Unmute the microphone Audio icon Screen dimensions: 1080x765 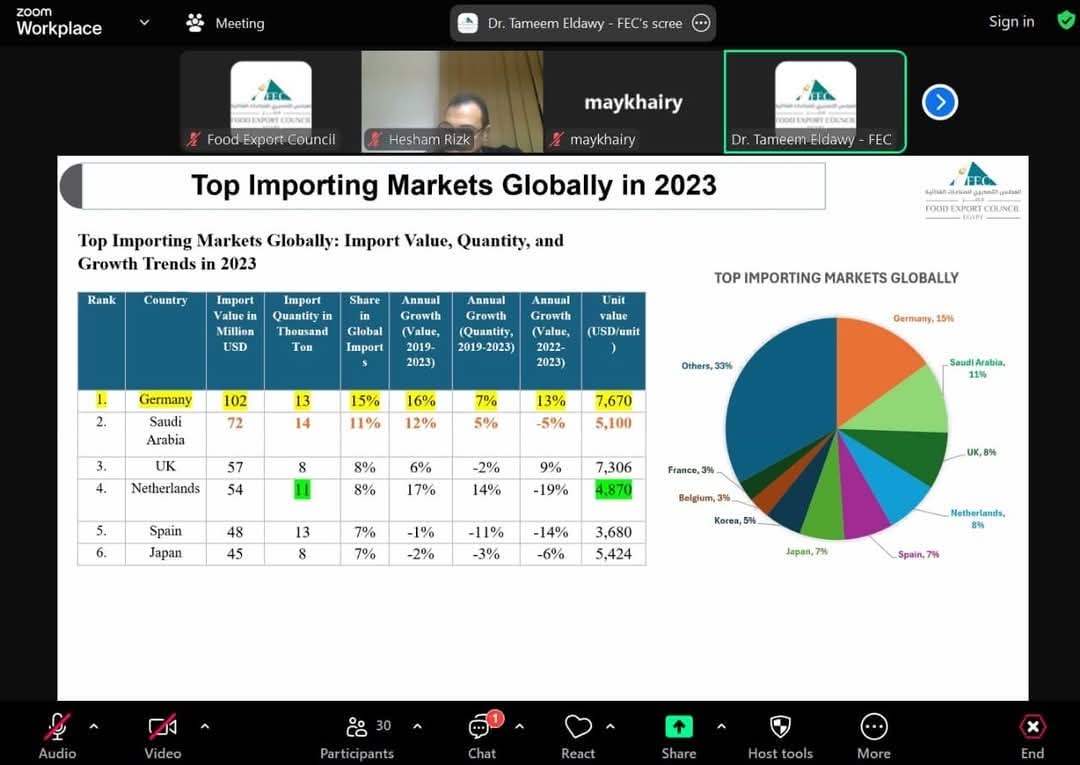tap(57, 727)
